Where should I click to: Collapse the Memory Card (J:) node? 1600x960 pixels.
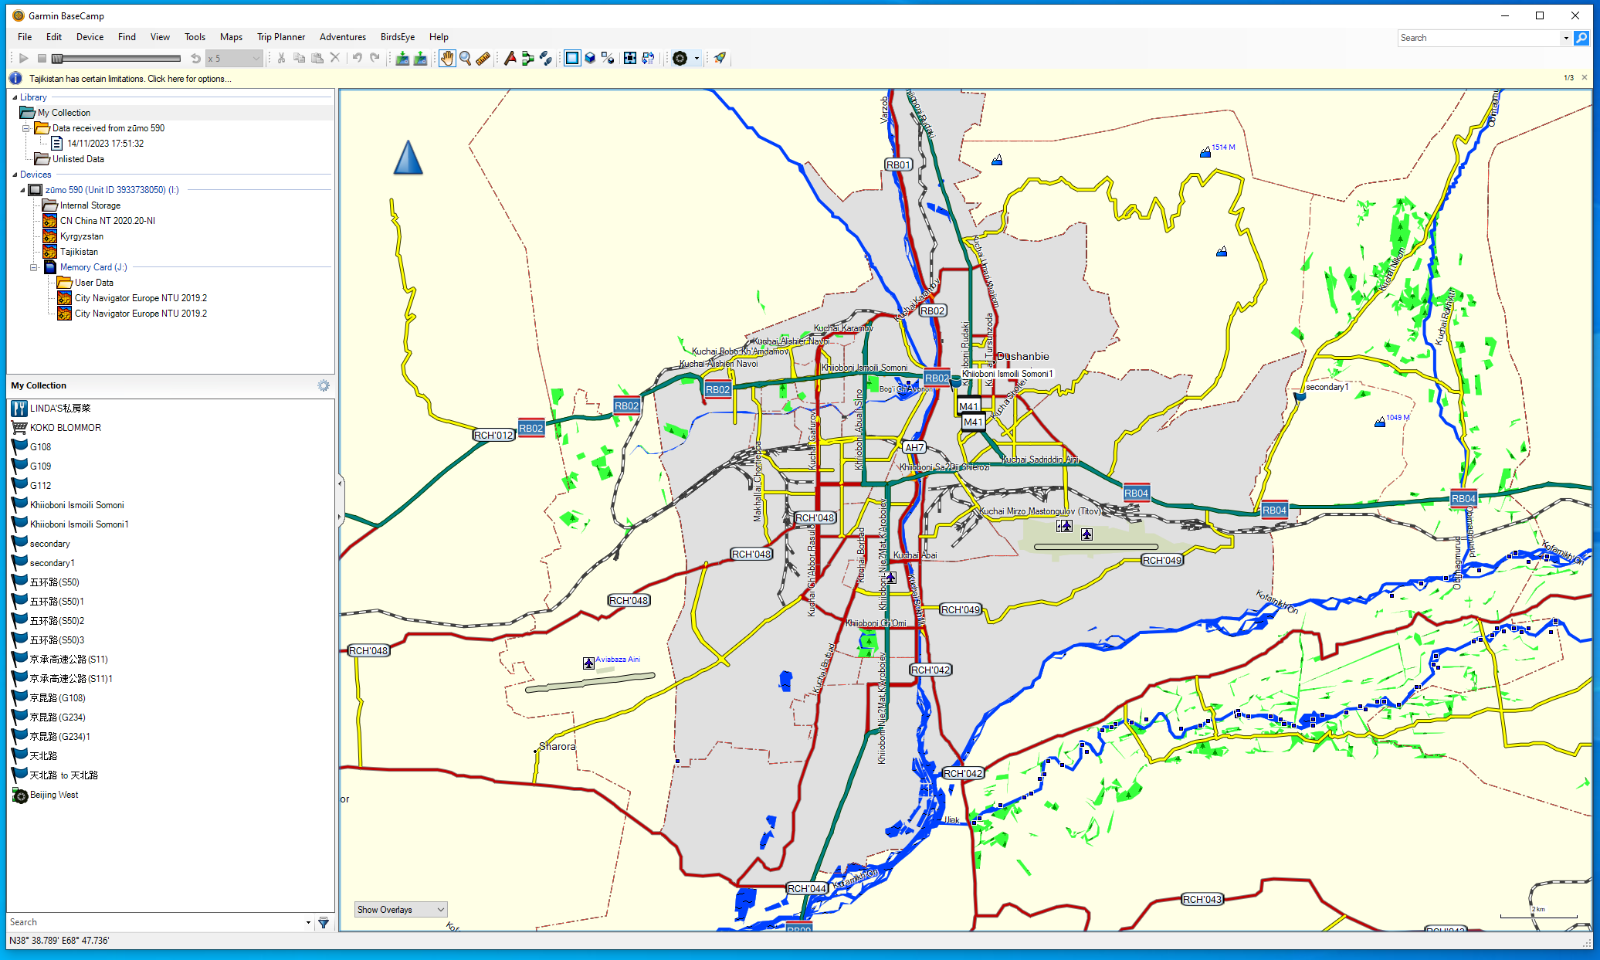pyautogui.click(x=33, y=267)
